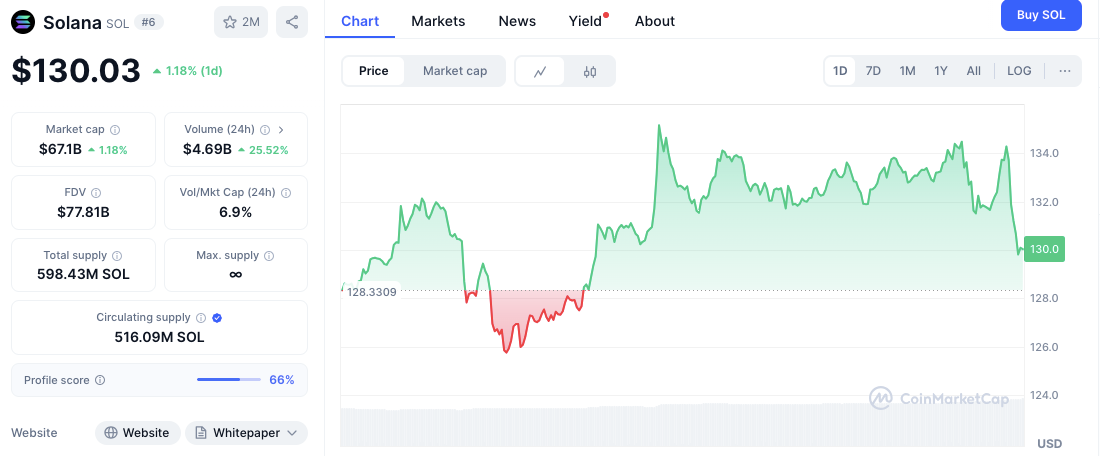Open the chart more options ellipsis
Image resolution: width=1100 pixels, height=456 pixels.
tap(1064, 71)
